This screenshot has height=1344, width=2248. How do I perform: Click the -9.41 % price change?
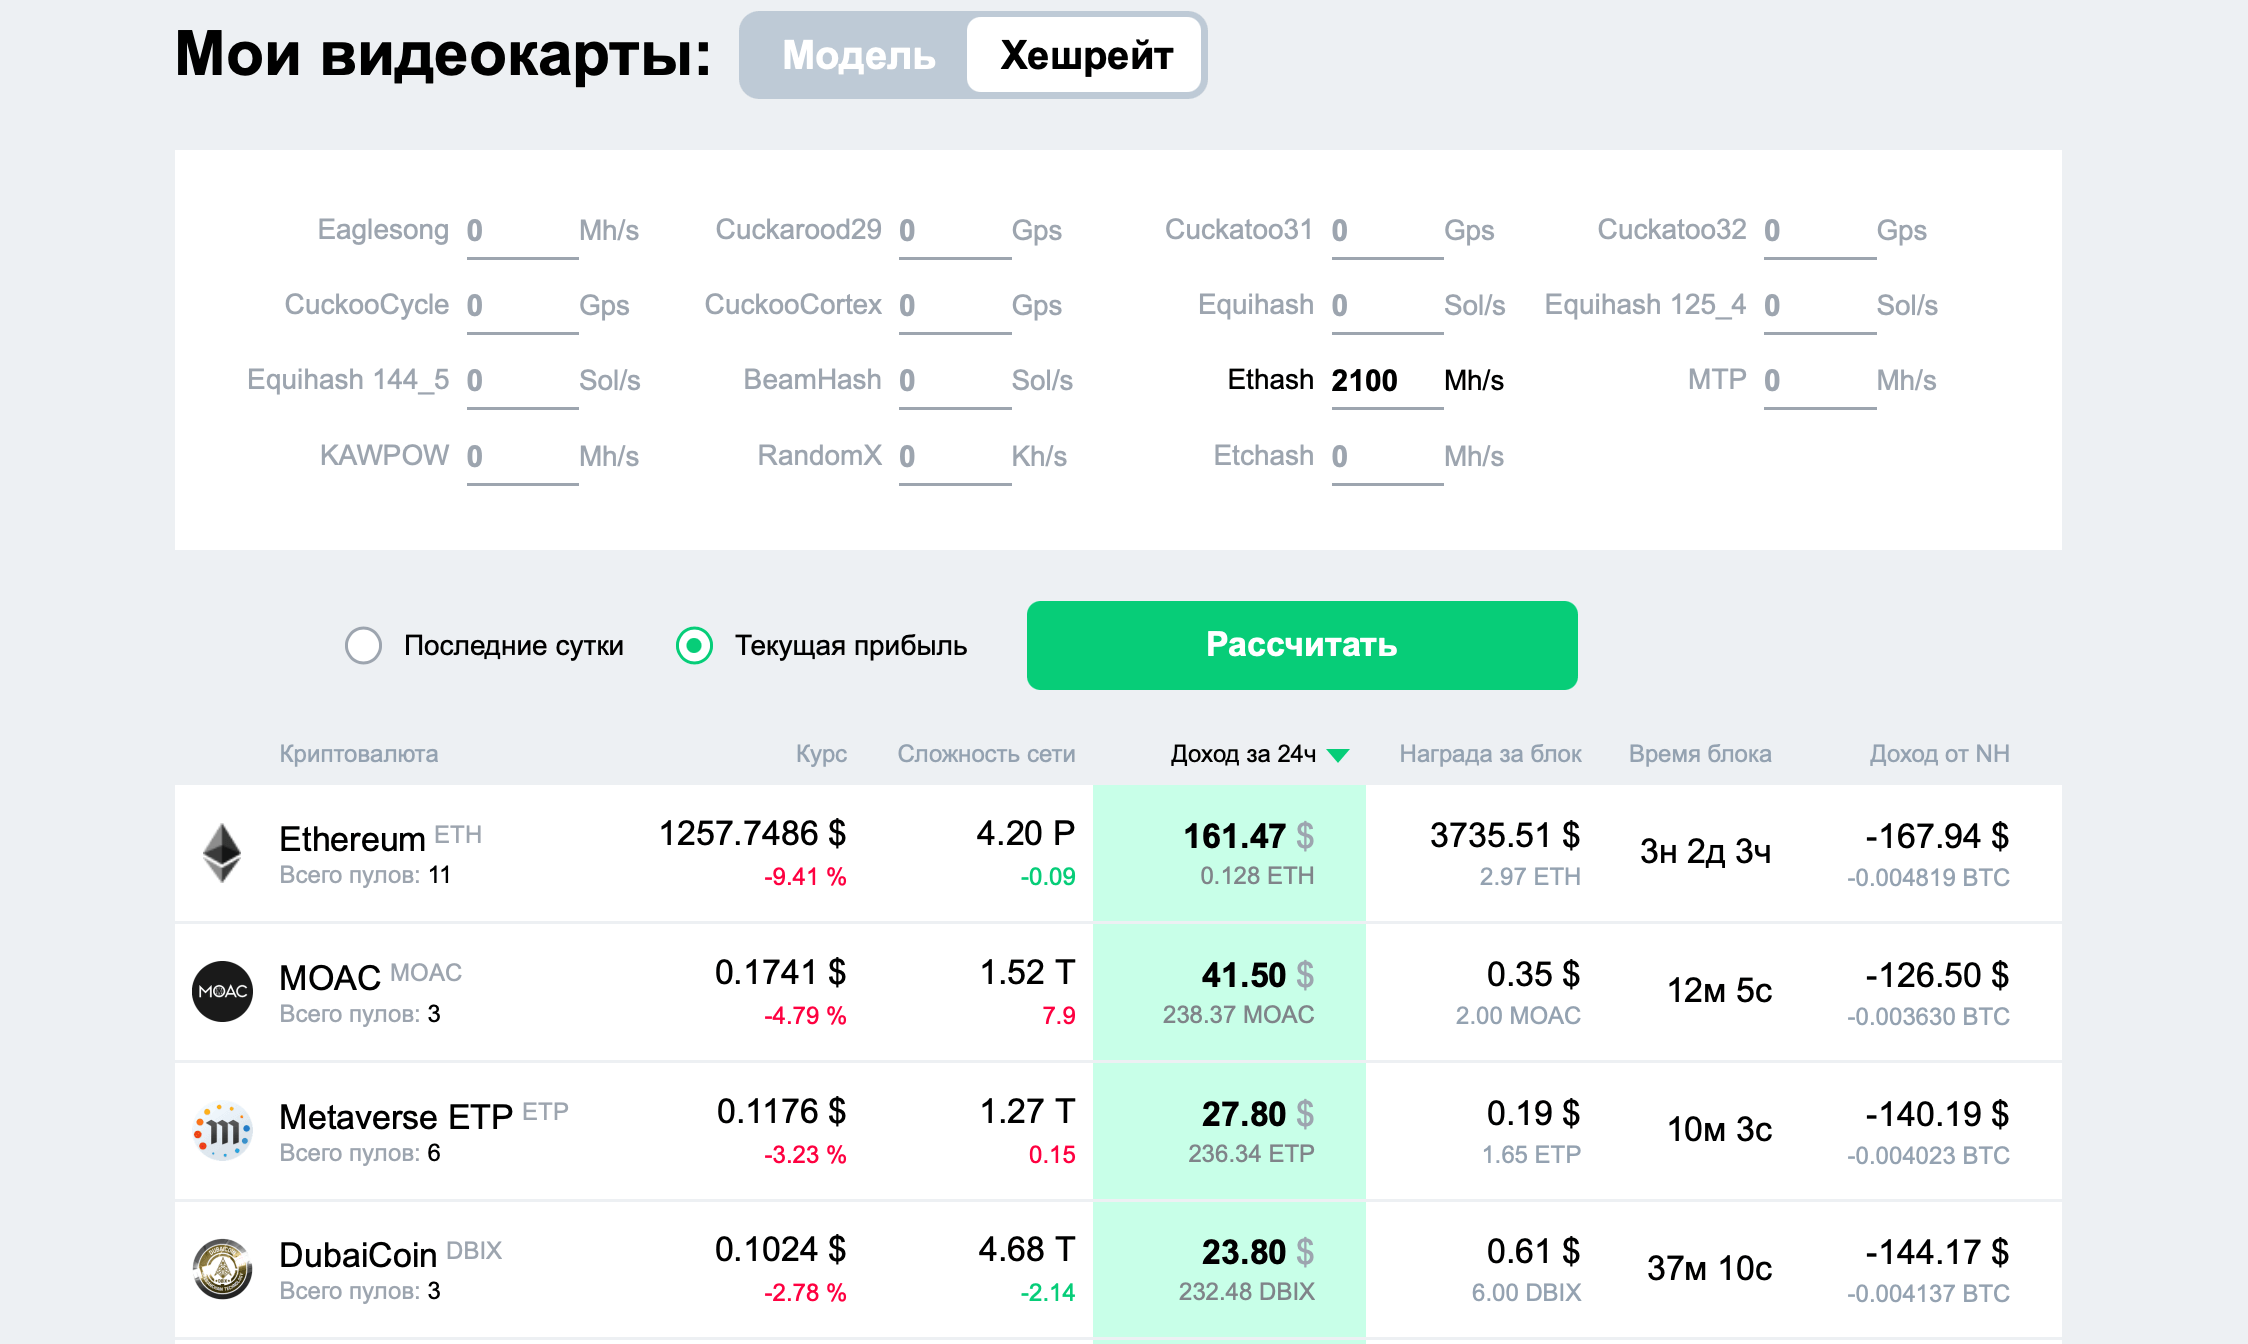tap(805, 877)
